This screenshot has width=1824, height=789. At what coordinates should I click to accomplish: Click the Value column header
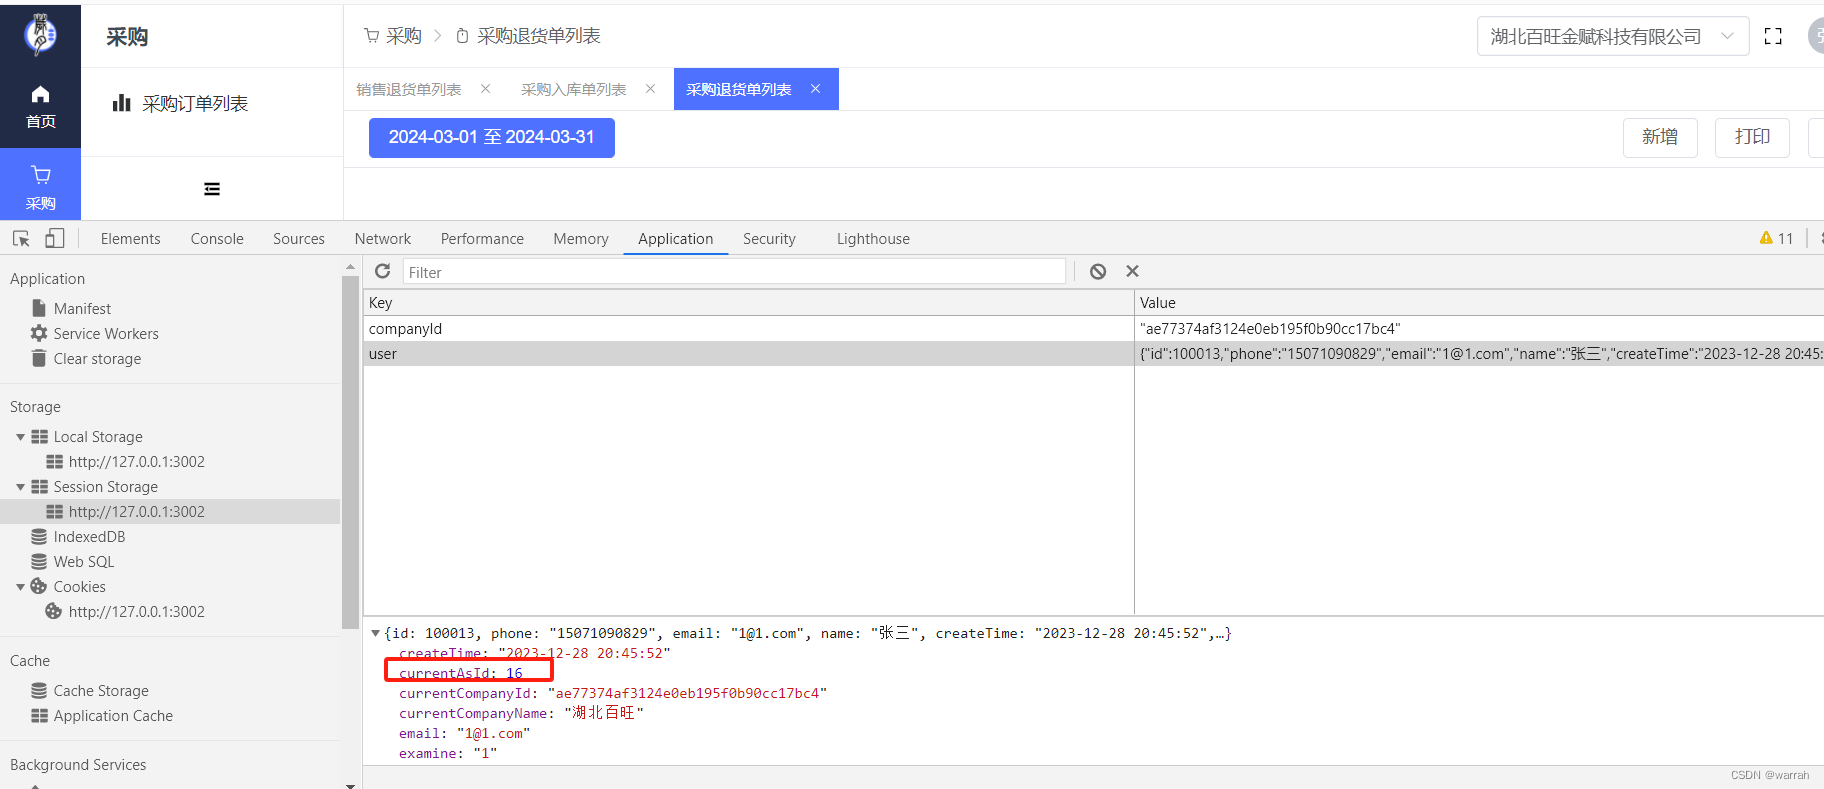point(1480,302)
